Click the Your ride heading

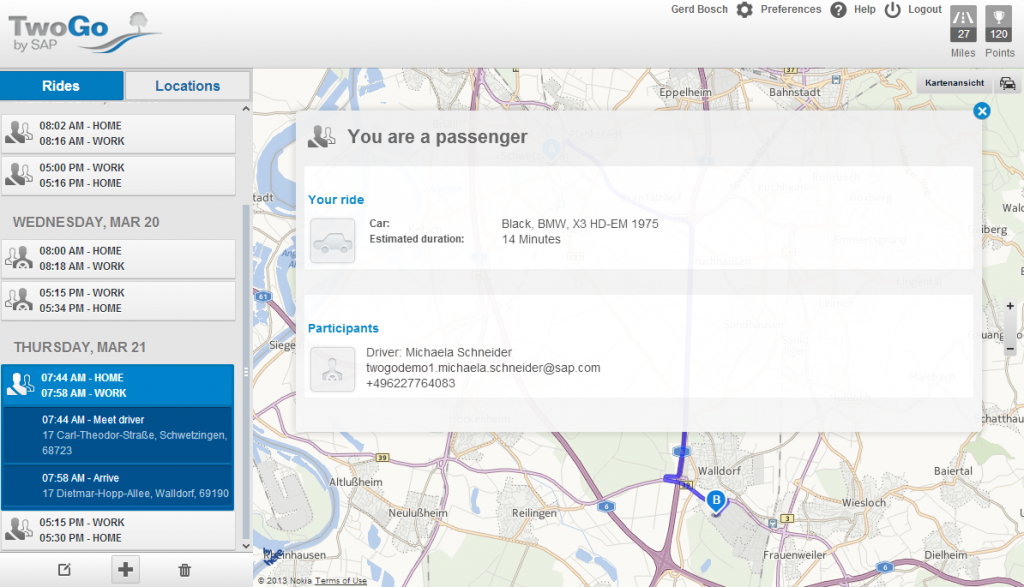click(336, 200)
